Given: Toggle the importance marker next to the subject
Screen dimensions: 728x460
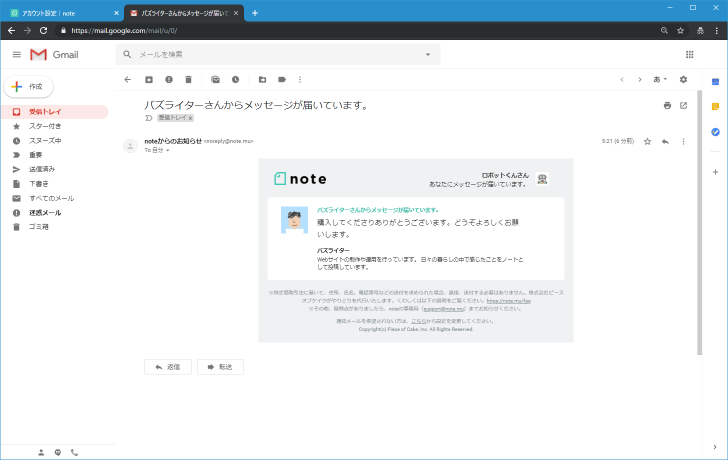Looking at the screenshot, I should 149,118.
